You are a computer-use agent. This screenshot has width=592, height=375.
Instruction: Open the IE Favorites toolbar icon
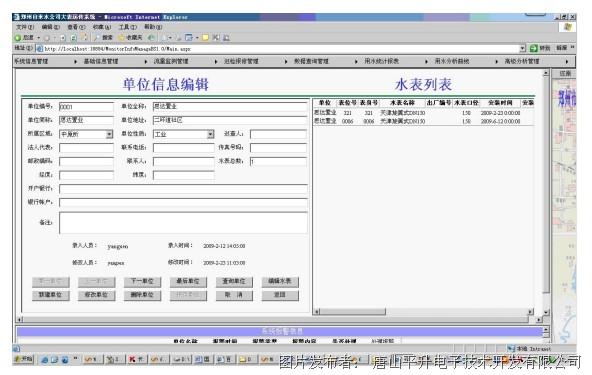[x=131, y=38]
